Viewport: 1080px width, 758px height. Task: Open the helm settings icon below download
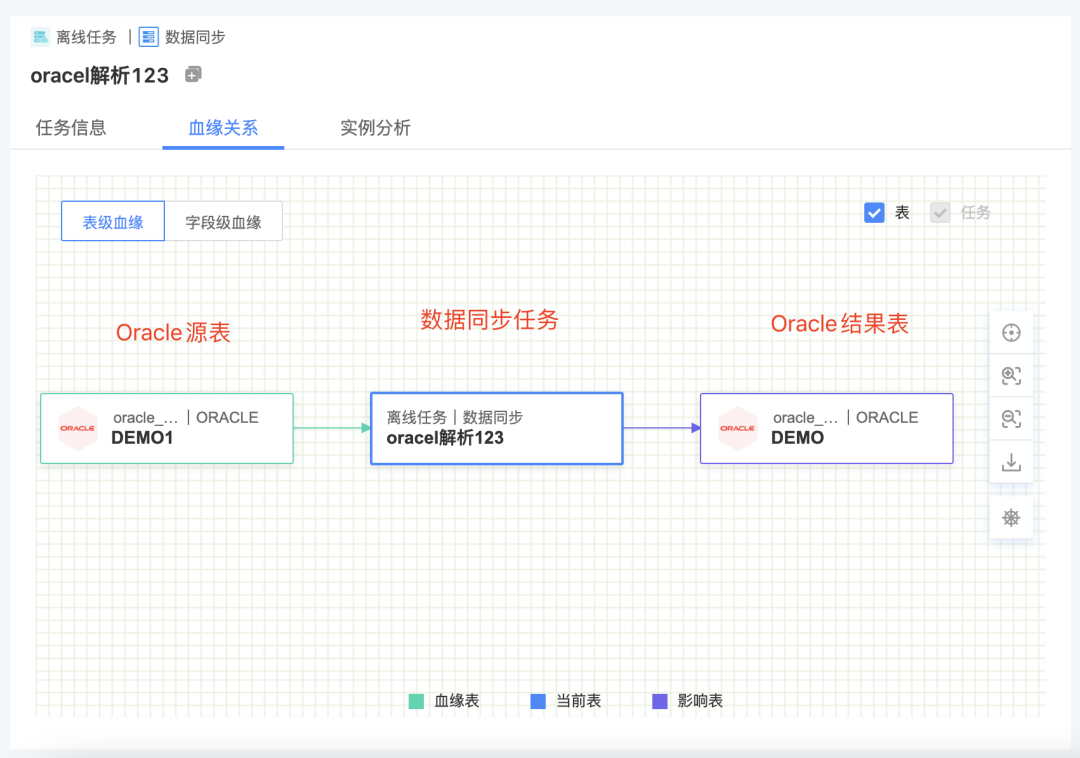click(x=1011, y=517)
